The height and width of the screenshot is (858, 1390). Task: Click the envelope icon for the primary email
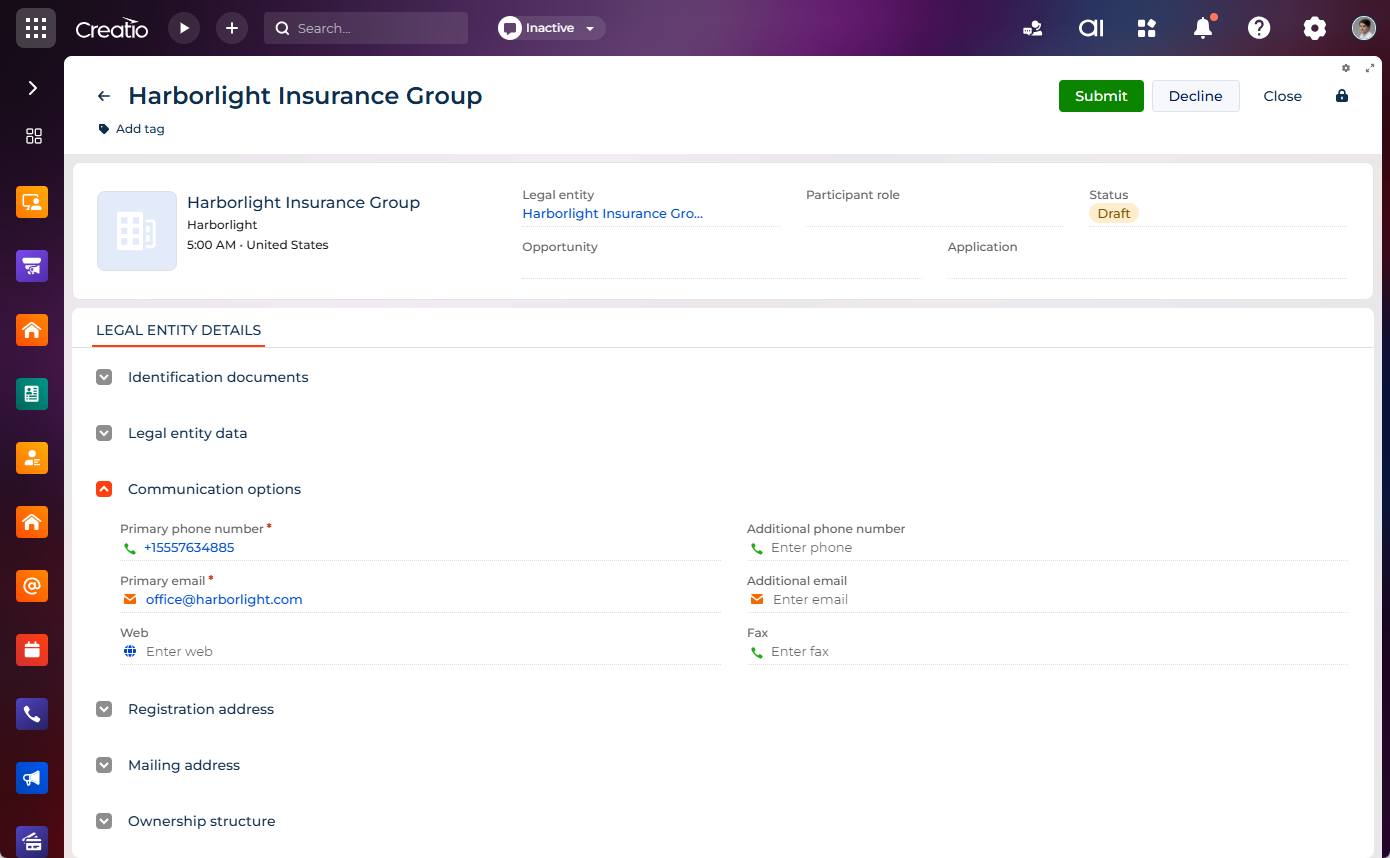(x=130, y=600)
